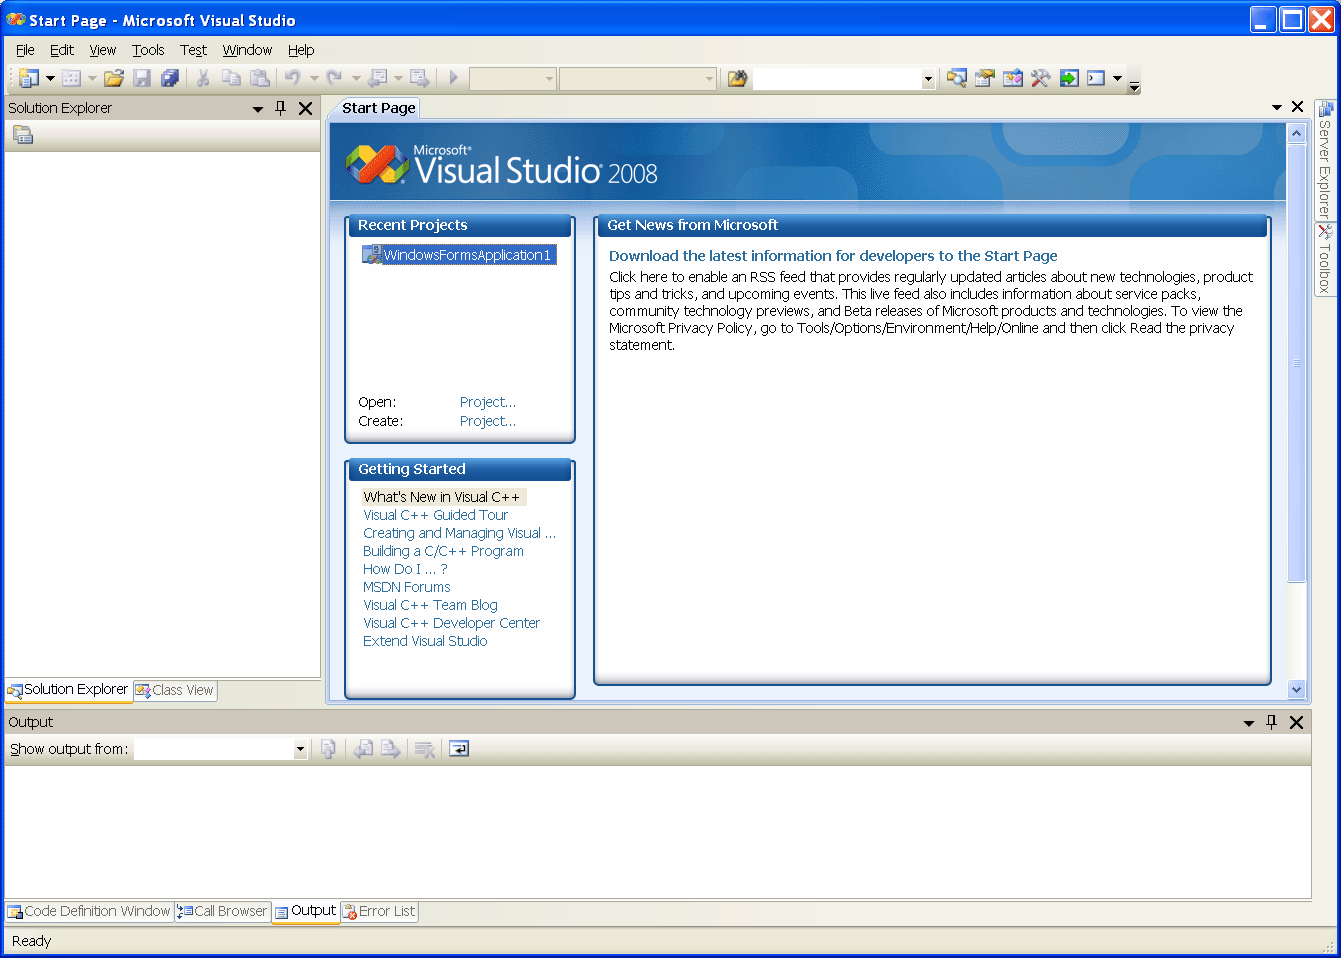Screen dimensions: 1341x958
Task: Open a file with the Open File icon
Action: click(113, 78)
